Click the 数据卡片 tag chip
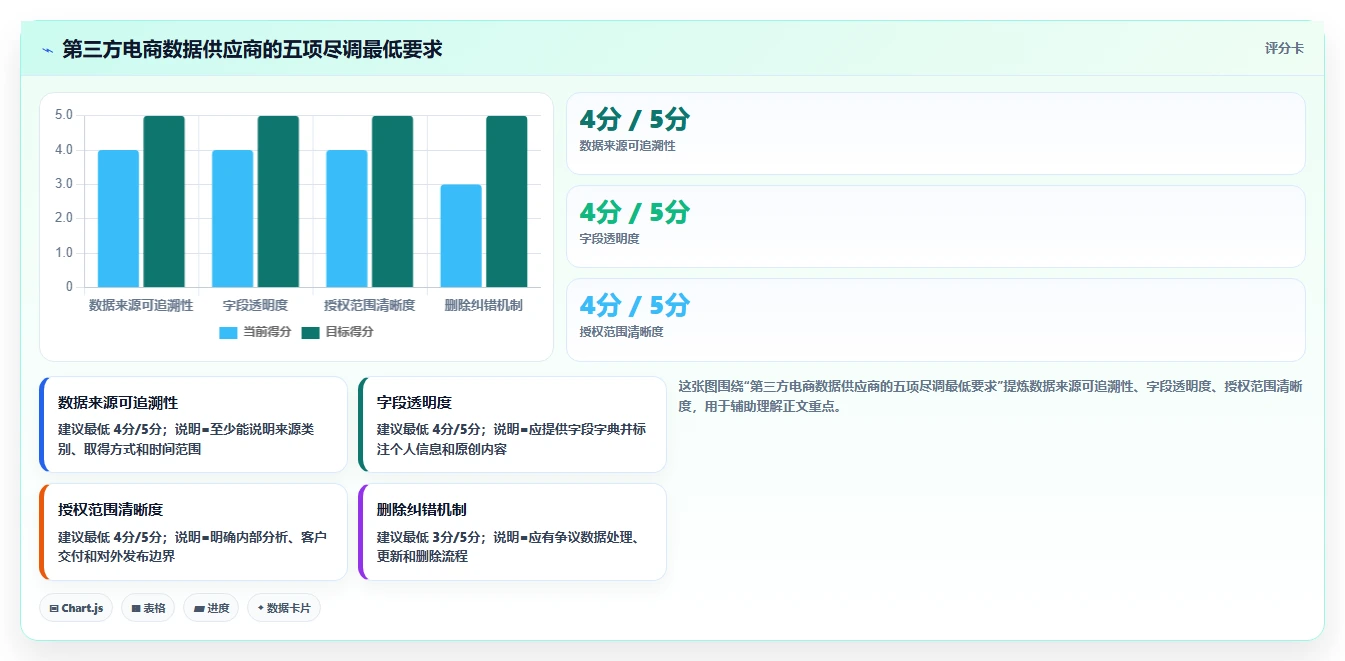 284,608
